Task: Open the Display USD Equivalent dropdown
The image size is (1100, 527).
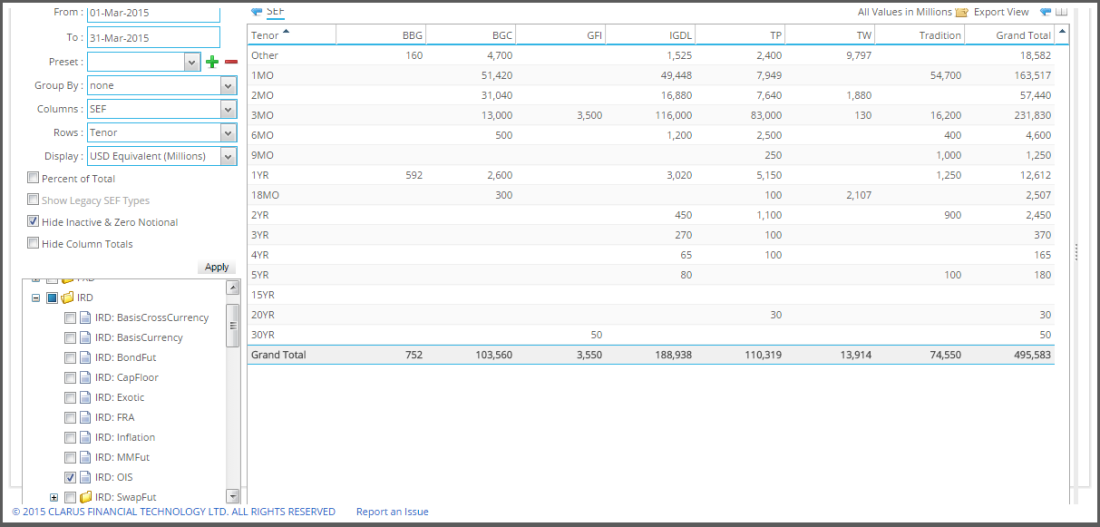Action: click(x=228, y=156)
